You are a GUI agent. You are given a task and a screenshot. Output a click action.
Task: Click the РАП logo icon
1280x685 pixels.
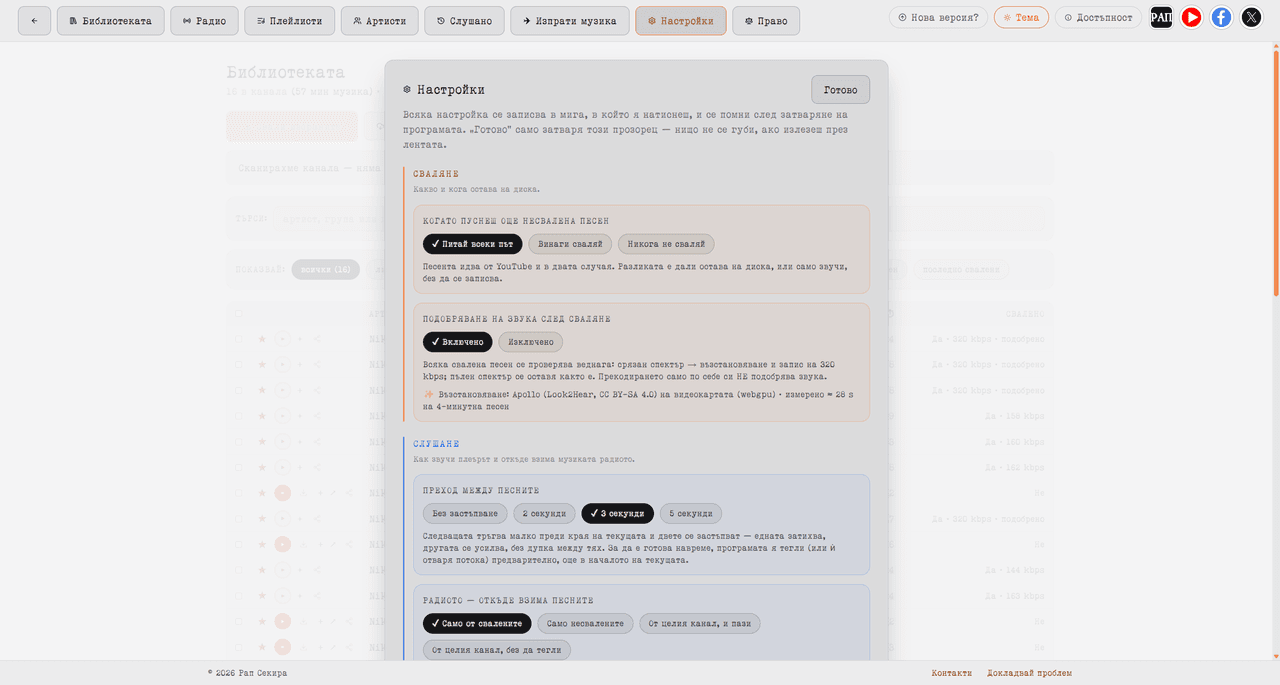pyautogui.click(x=1161, y=17)
